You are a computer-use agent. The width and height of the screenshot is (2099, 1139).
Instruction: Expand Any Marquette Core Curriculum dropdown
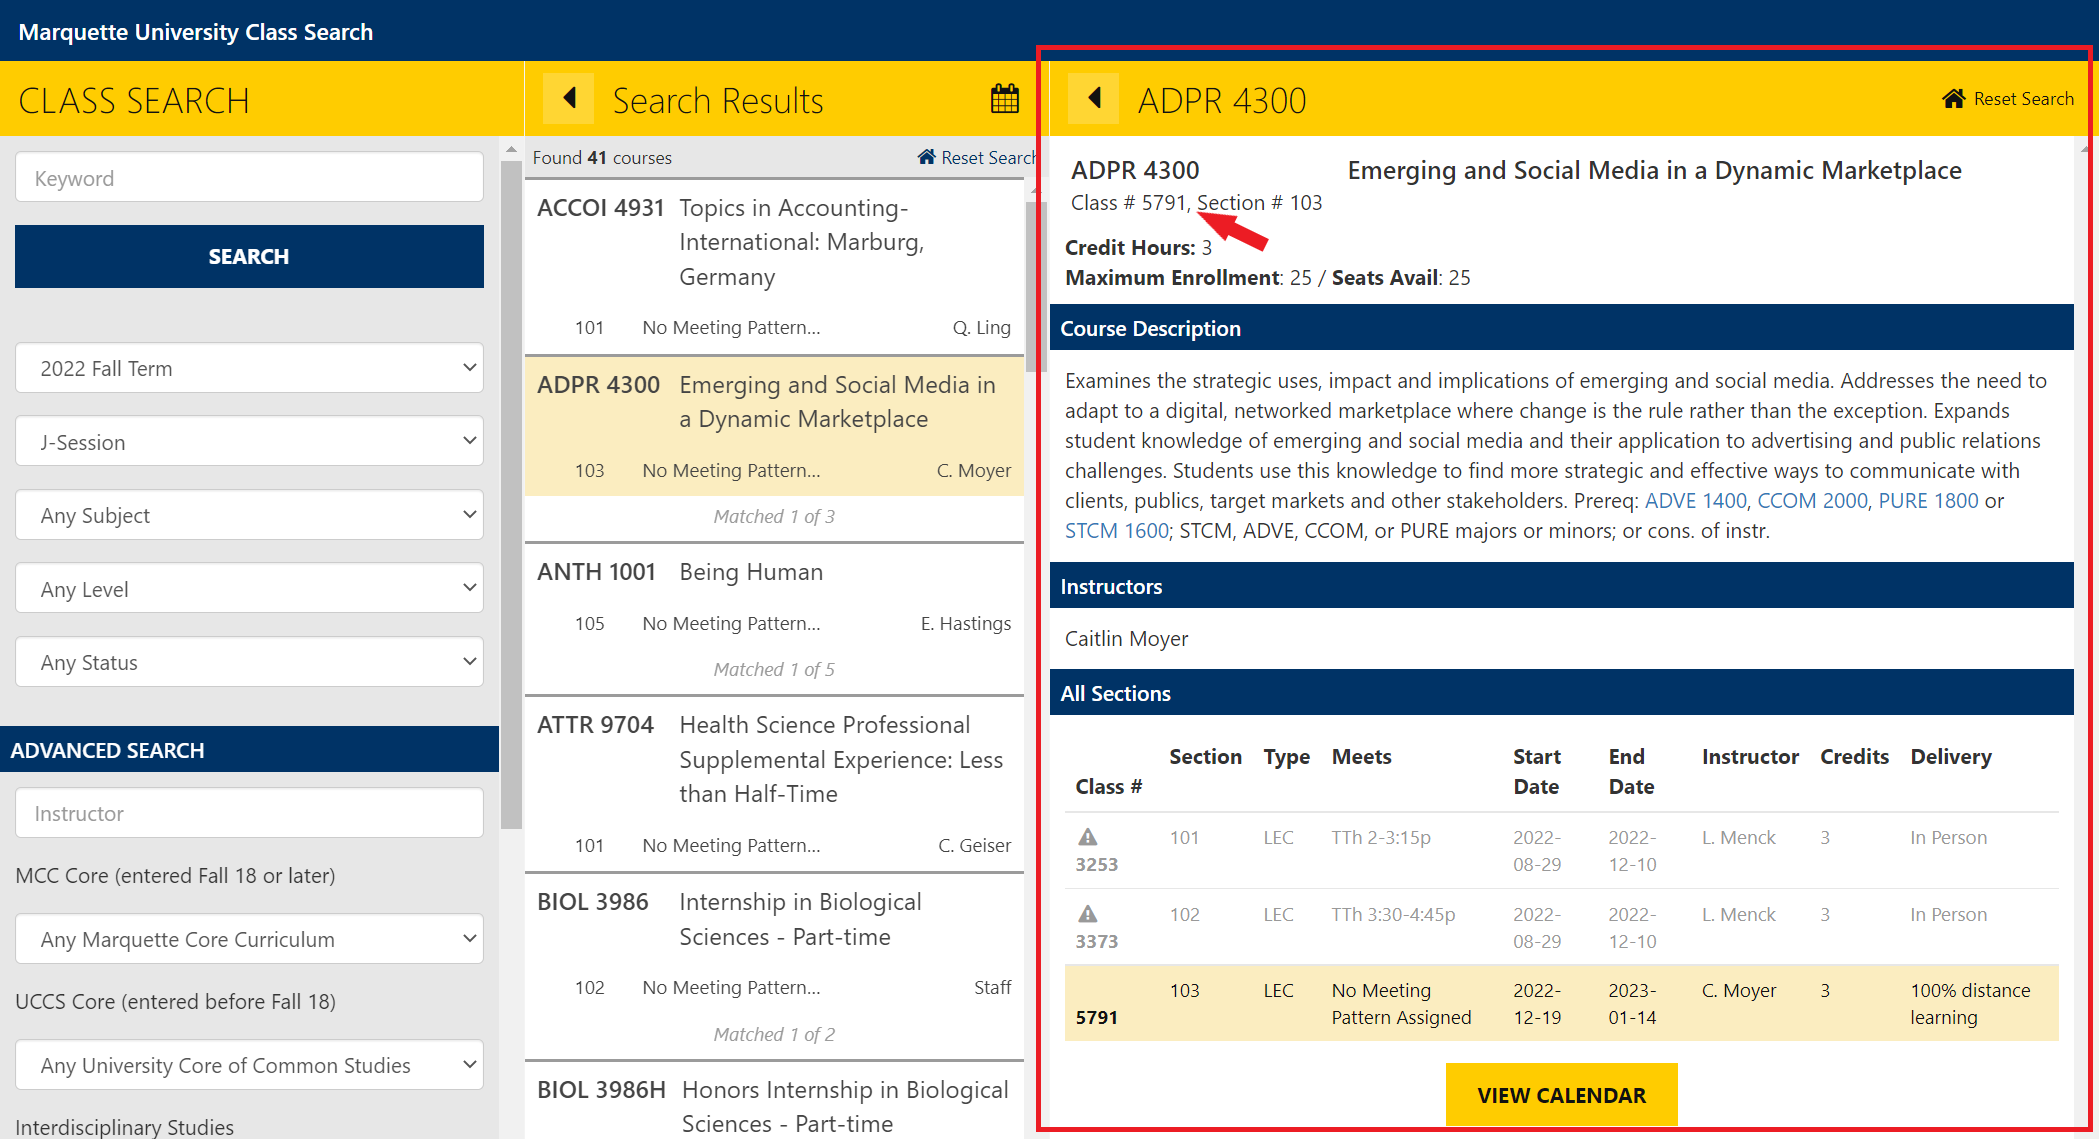249,939
